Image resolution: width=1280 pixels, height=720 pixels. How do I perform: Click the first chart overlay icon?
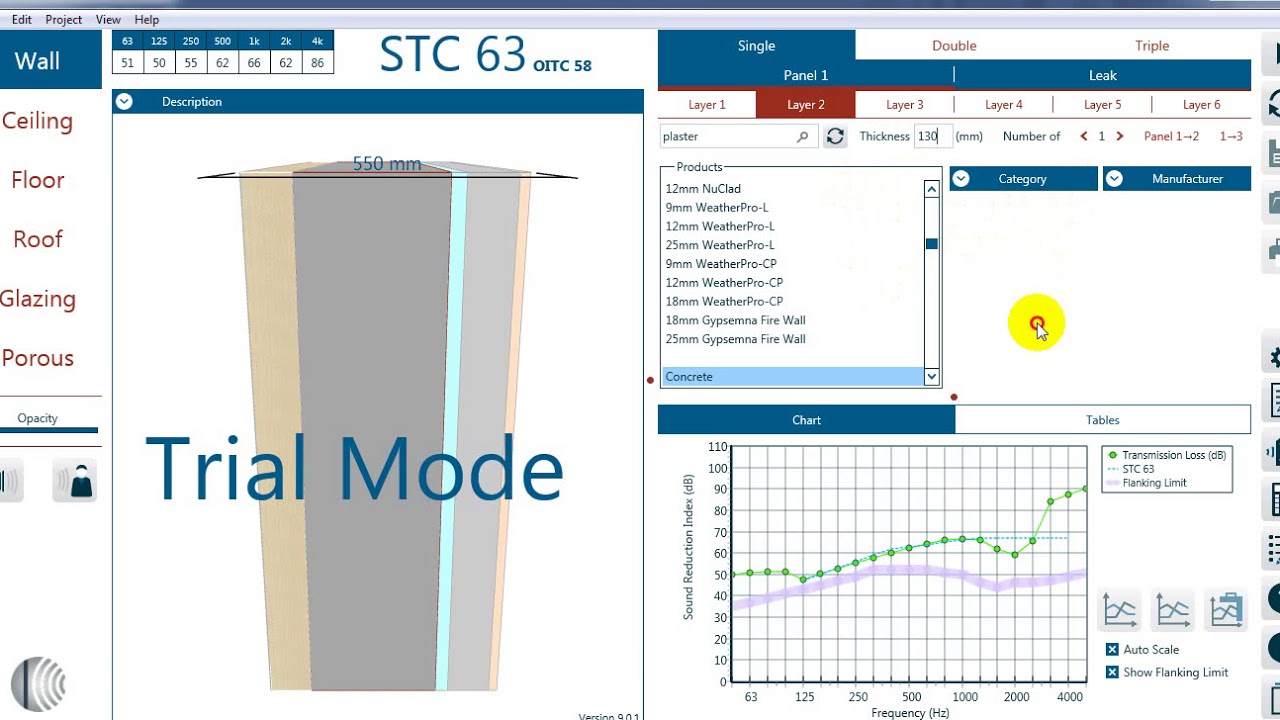pos(1120,609)
